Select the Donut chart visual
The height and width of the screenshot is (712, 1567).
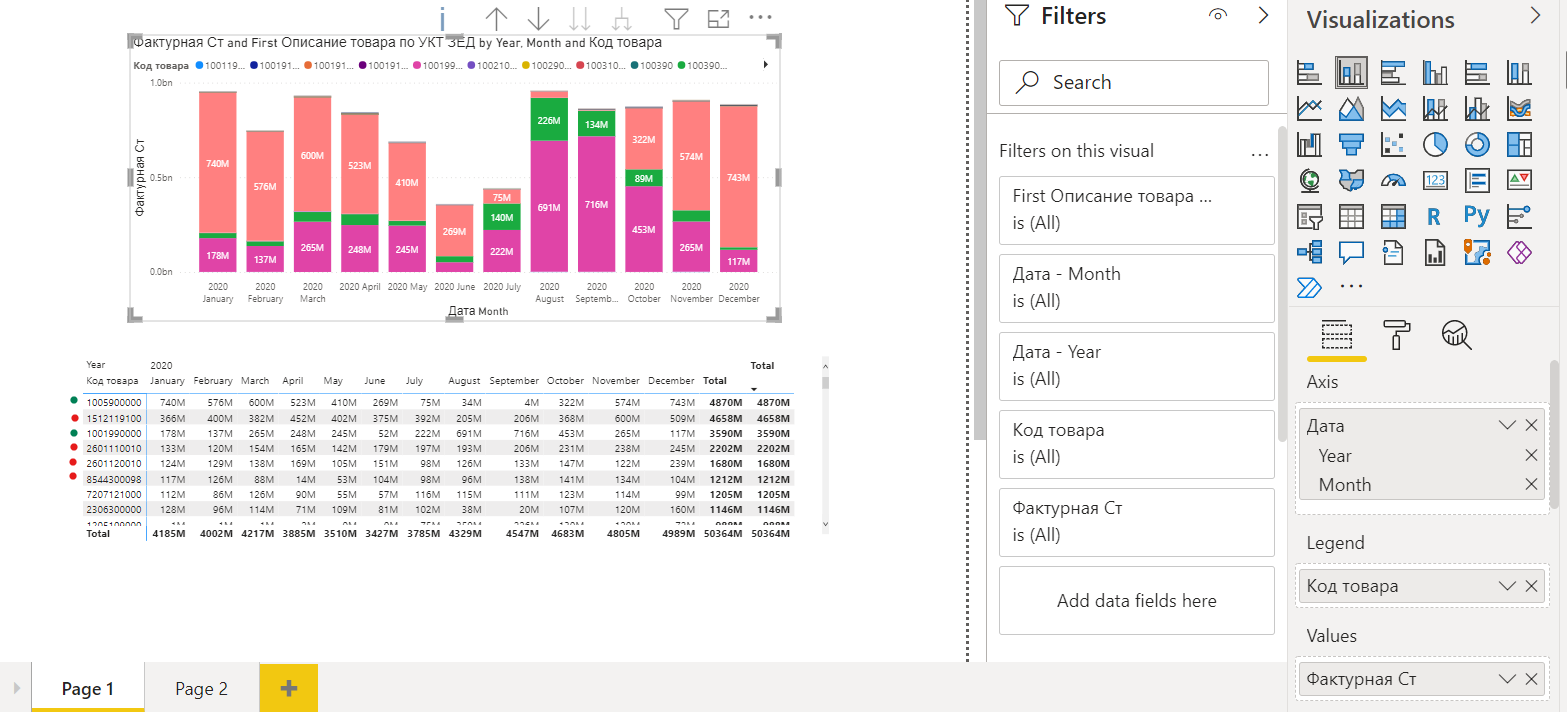(1477, 144)
